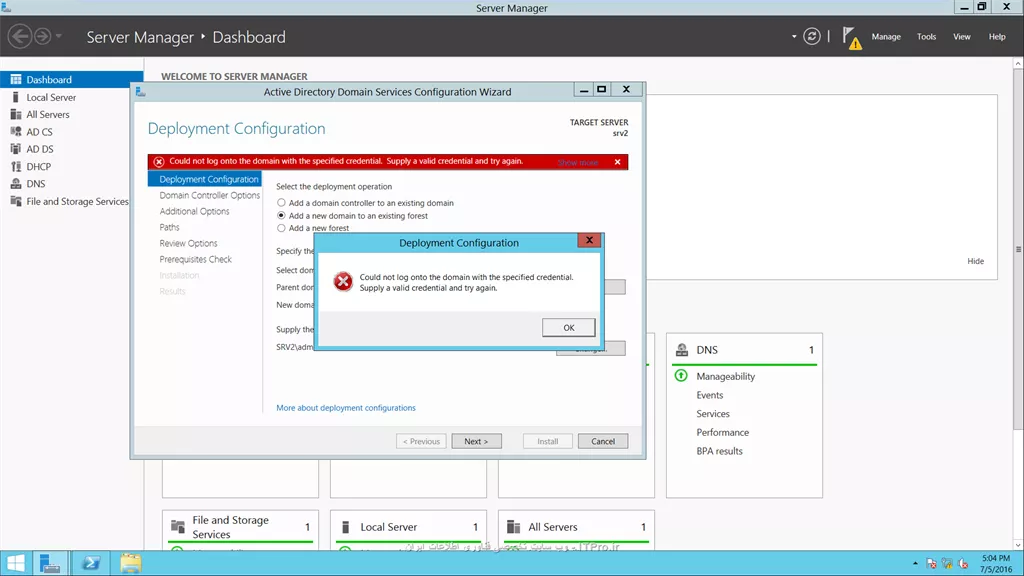Viewport: 1024px width, 576px height.
Task: Open the View menu
Action: (x=961, y=37)
